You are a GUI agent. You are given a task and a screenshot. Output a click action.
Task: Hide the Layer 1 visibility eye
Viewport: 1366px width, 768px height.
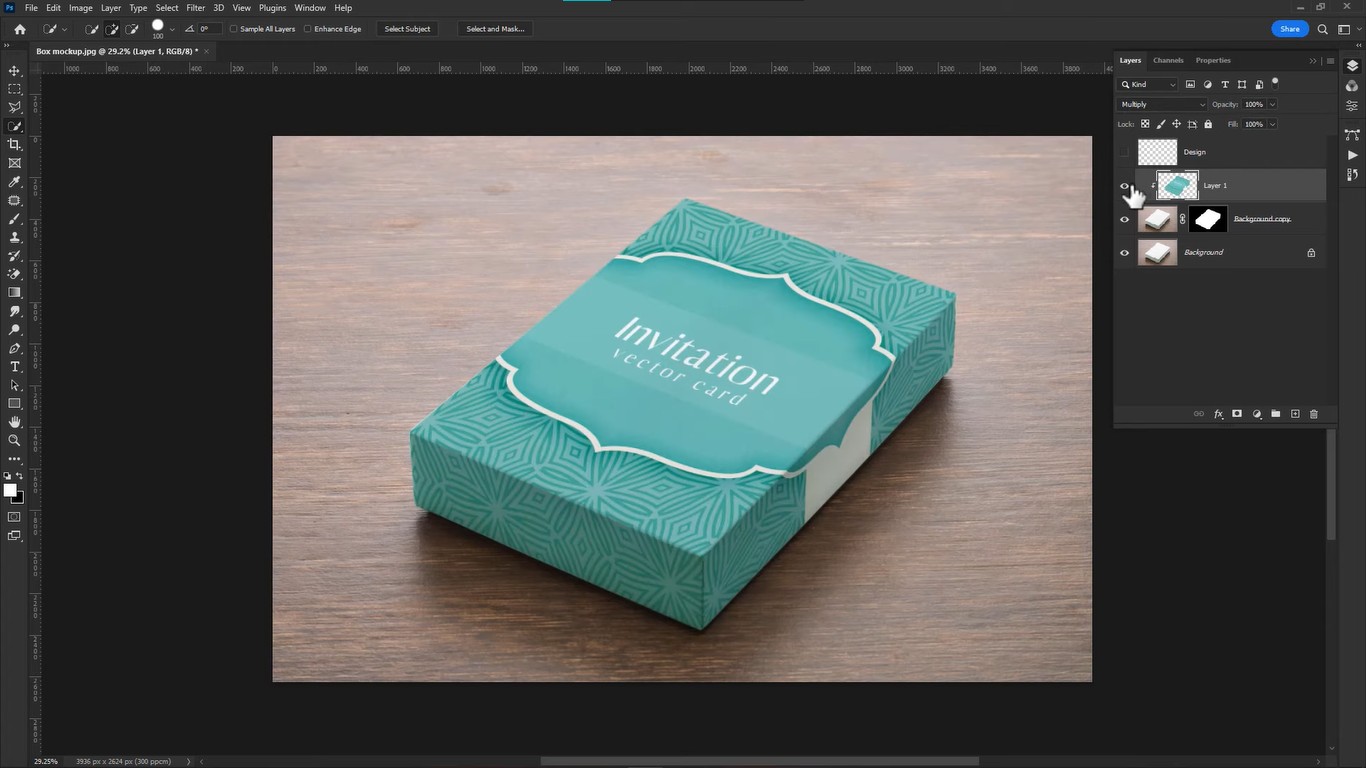1124,185
